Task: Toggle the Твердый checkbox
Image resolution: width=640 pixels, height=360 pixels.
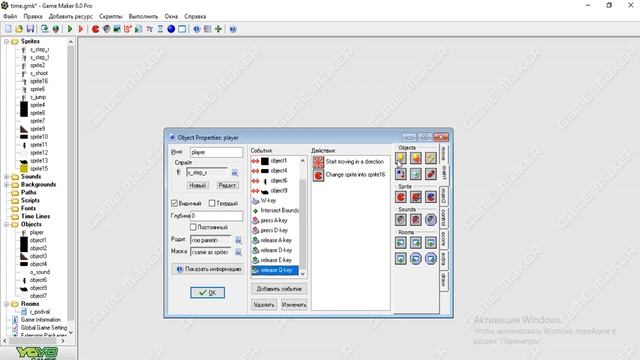Action: click(x=212, y=203)
